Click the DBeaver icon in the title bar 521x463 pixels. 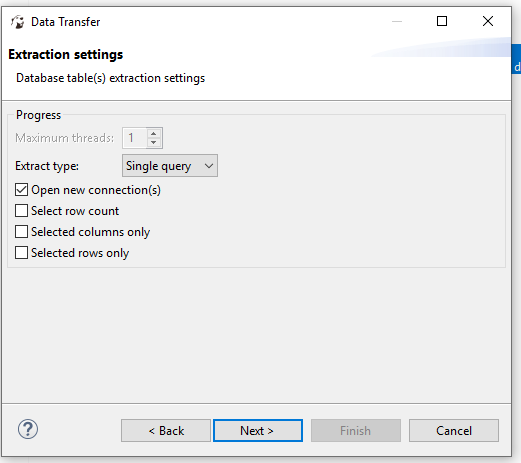coord(18,22)
